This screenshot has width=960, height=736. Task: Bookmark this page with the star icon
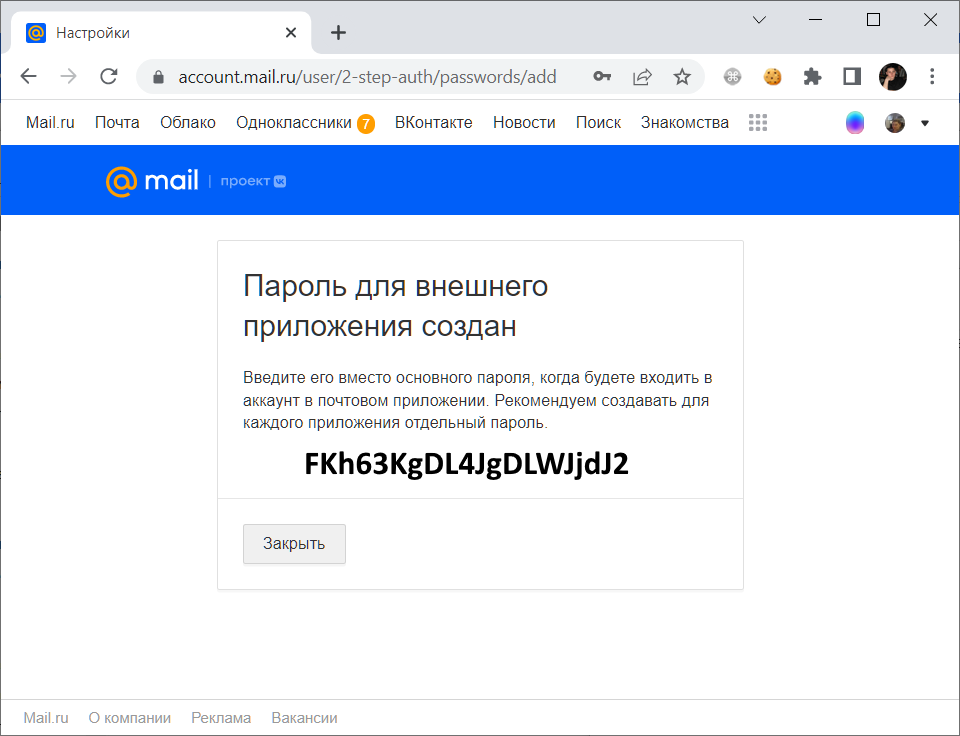click(682, 76)
